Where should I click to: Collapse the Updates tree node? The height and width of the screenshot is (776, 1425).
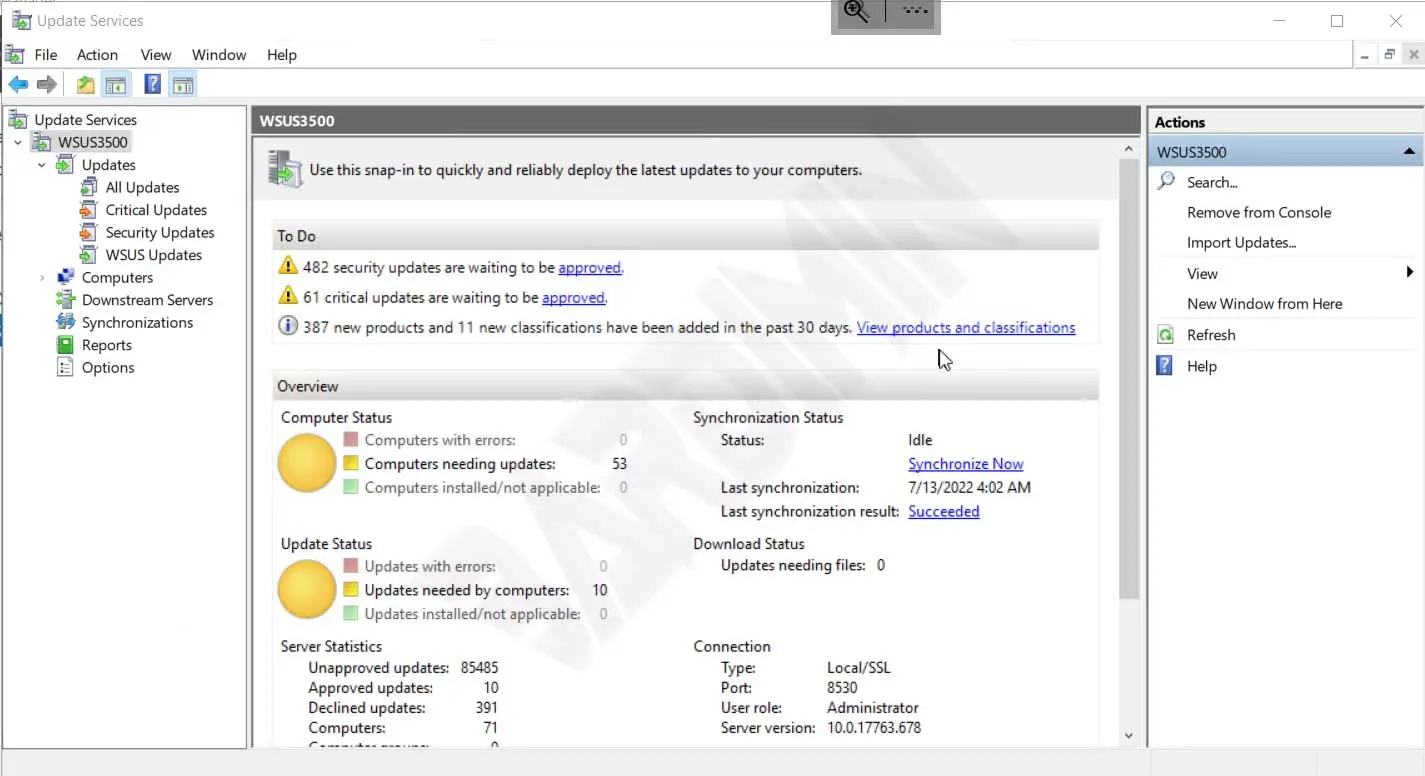pos(41,165)
